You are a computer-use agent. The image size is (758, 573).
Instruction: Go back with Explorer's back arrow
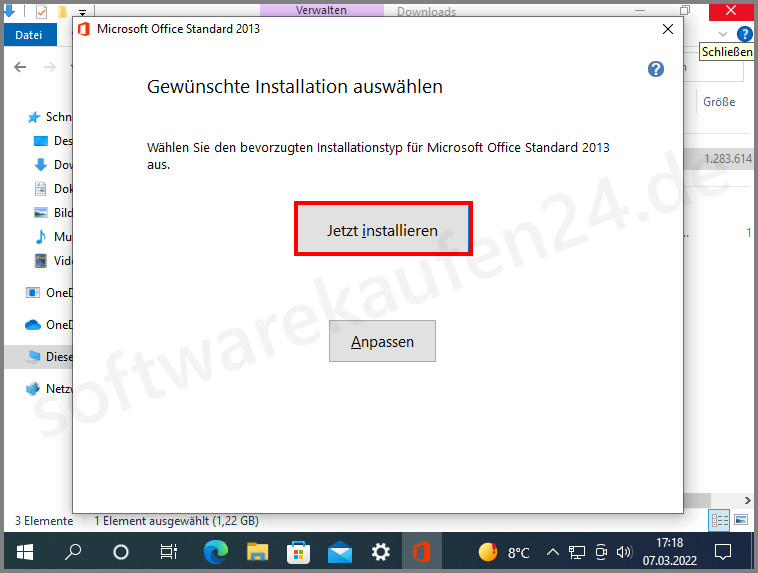20,67
